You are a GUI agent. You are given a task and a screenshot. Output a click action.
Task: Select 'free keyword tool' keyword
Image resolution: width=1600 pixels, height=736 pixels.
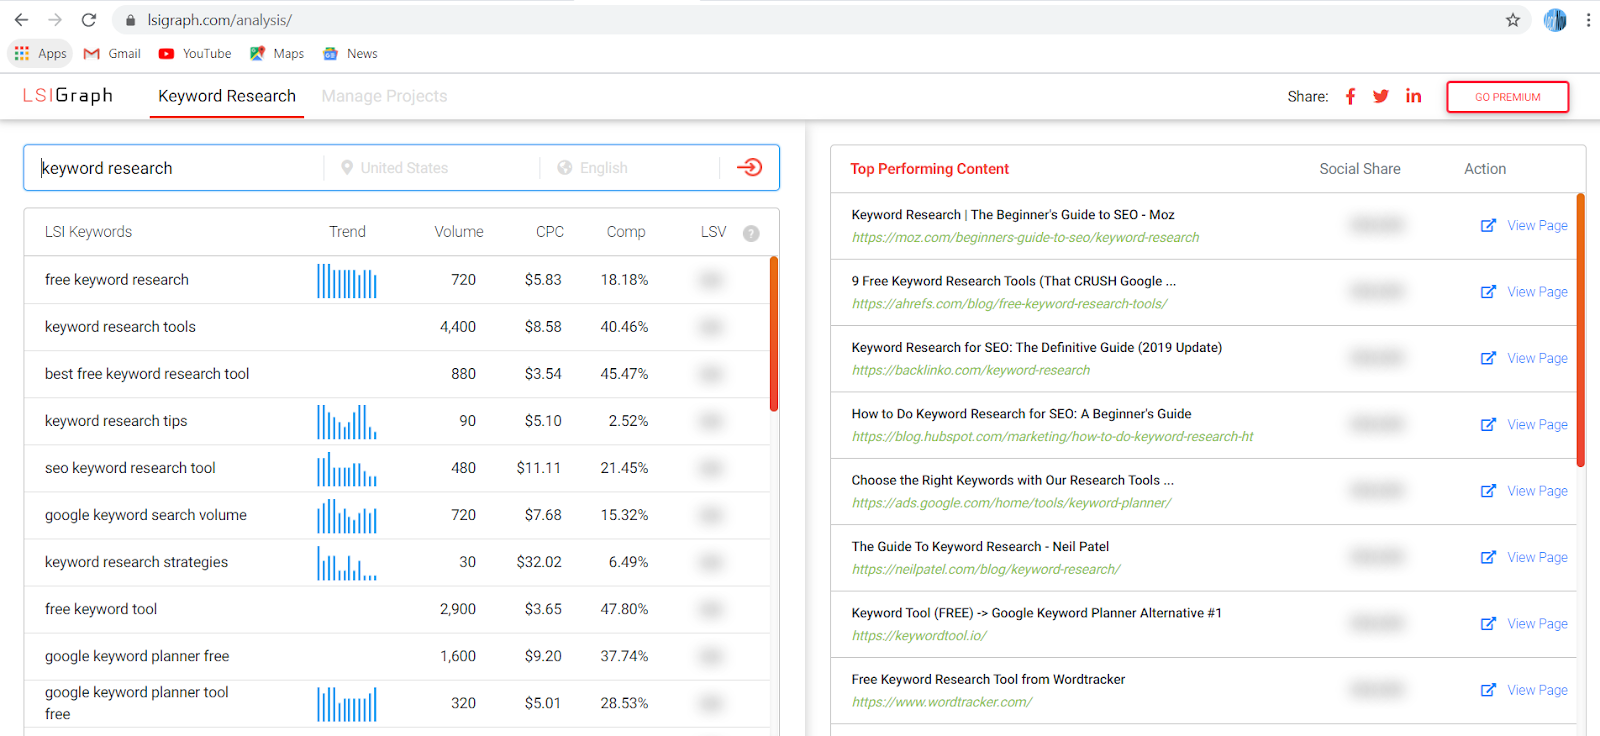coord(101,609)
